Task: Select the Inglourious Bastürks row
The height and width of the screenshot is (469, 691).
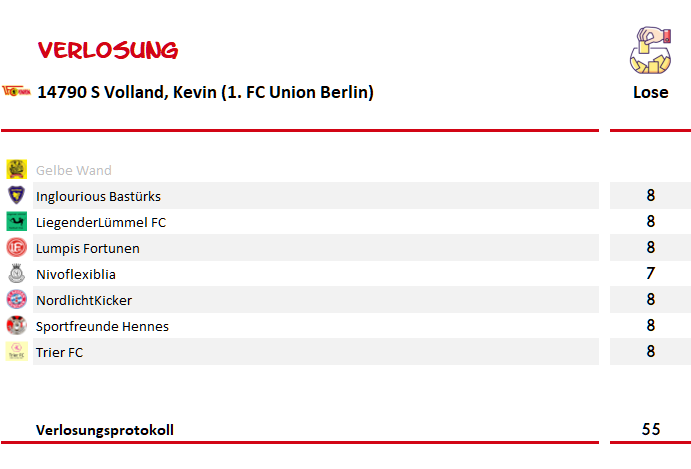Action: [x=316, y=196]
